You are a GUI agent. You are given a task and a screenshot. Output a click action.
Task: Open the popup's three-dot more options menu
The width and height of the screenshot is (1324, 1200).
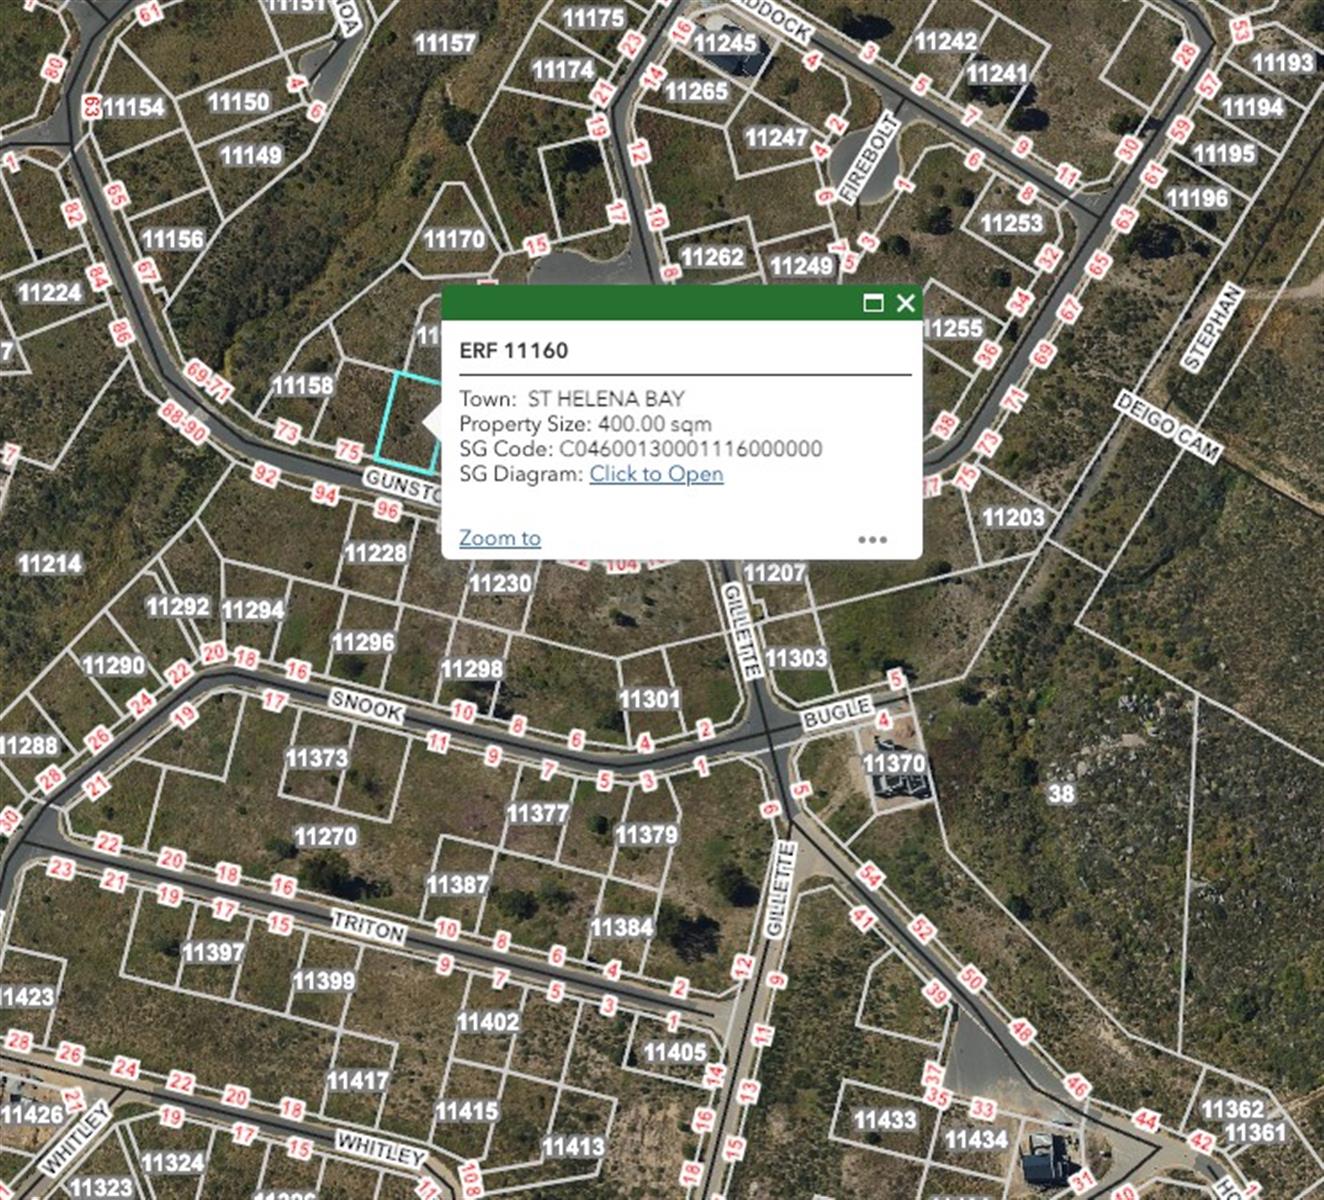click(x=872, y=540)
